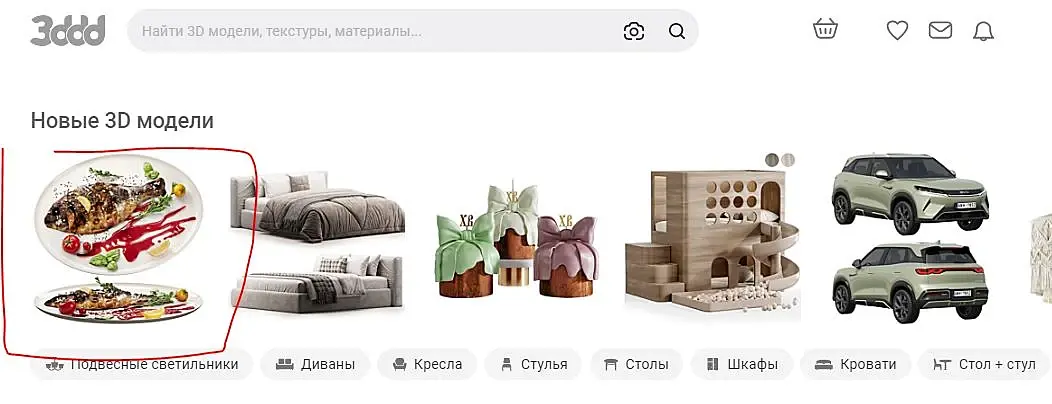Open image search via camera icon
The width and height of the screenshot is (1052, 404).
[x=634, y=31]
